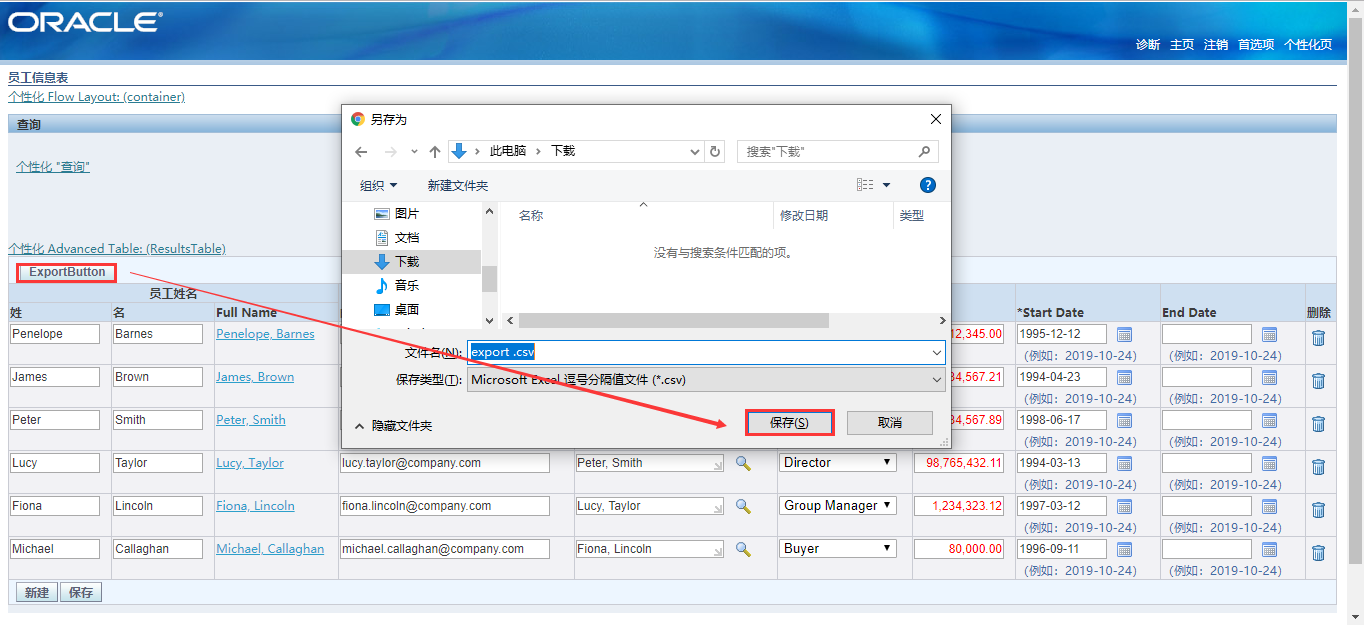Open start date calendar for 1998-06-17
This screenshot has width=1364, height=625.
click(x=1124, y=420)
